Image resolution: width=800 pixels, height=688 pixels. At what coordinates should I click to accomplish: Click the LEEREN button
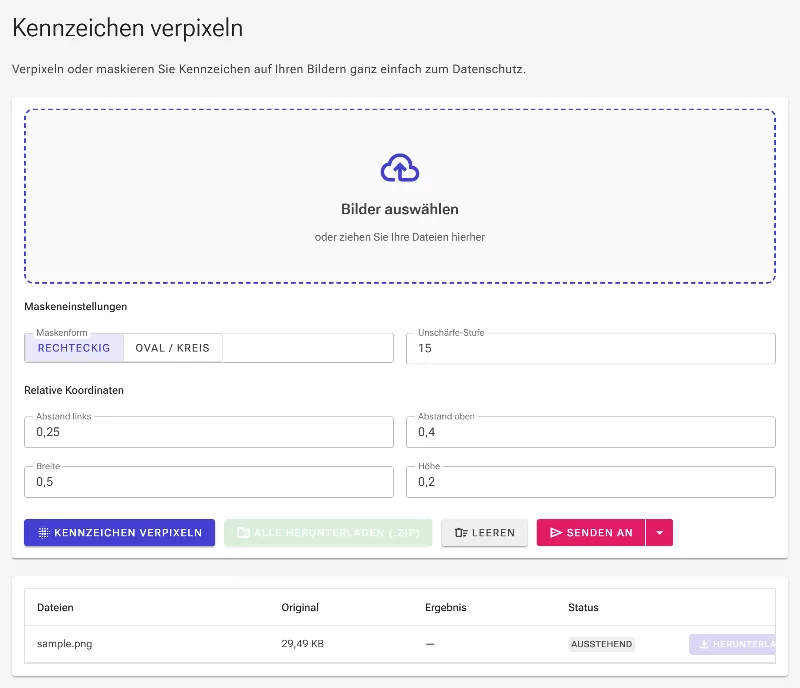pos(484,533)
